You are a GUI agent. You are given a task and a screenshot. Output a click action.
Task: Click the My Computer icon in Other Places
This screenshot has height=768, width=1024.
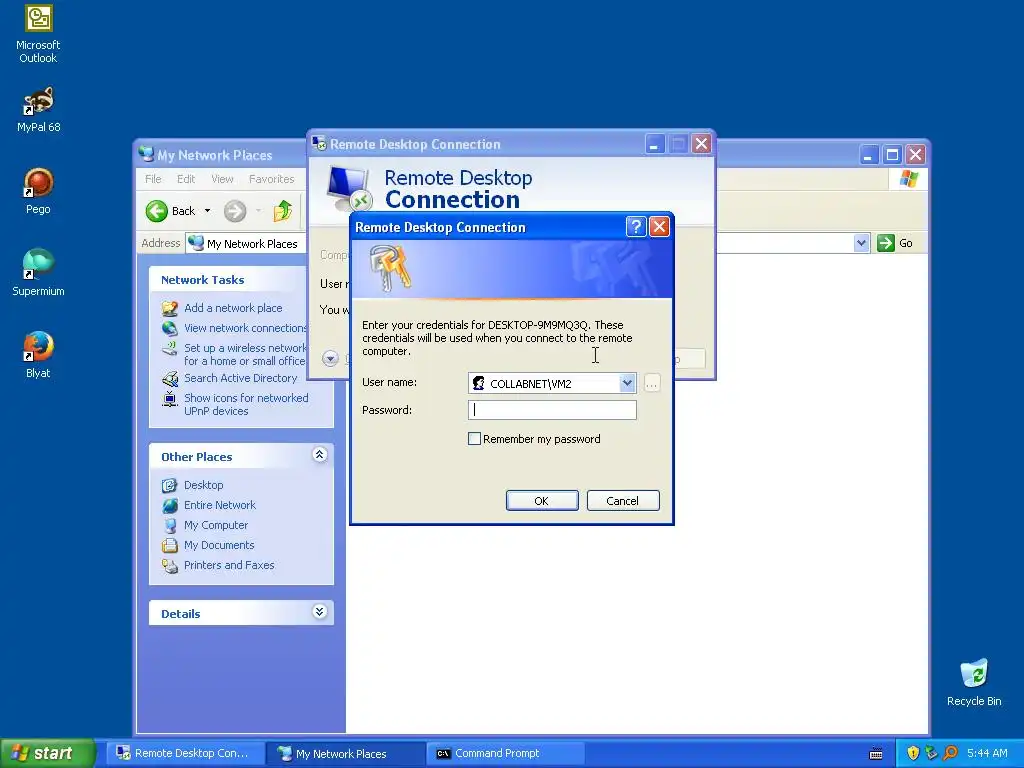pos(170,525)
